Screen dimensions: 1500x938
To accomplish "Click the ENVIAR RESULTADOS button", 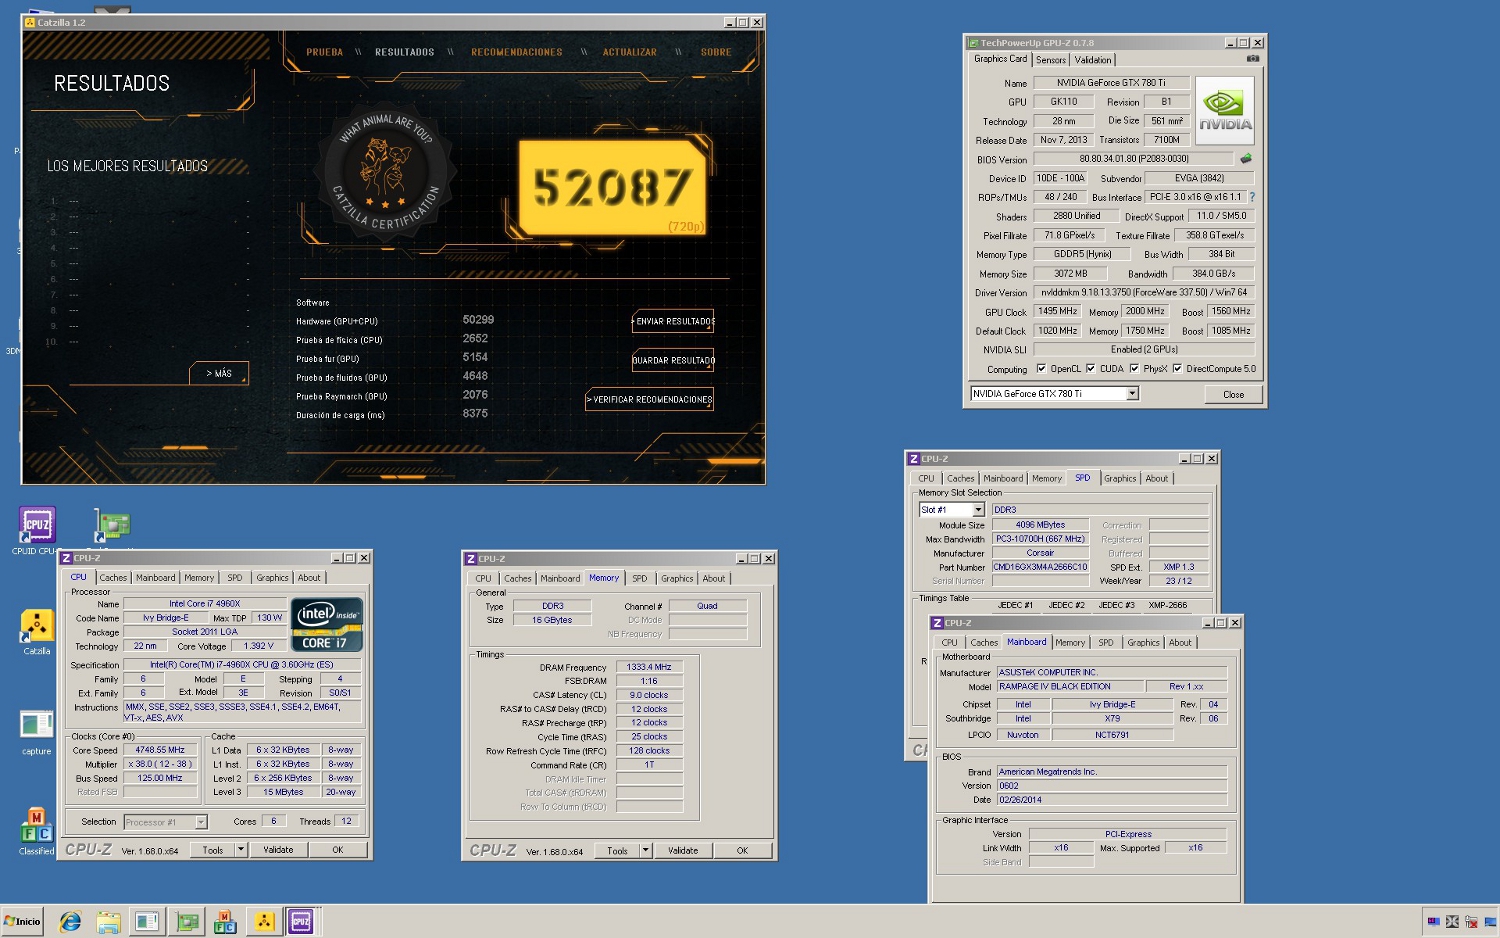I will (x=674, y=321).
